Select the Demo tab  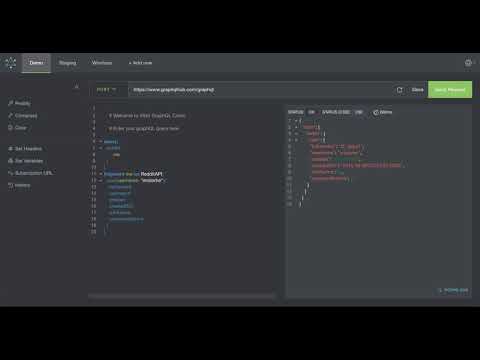pyautogui.click(x=36, y=63)
